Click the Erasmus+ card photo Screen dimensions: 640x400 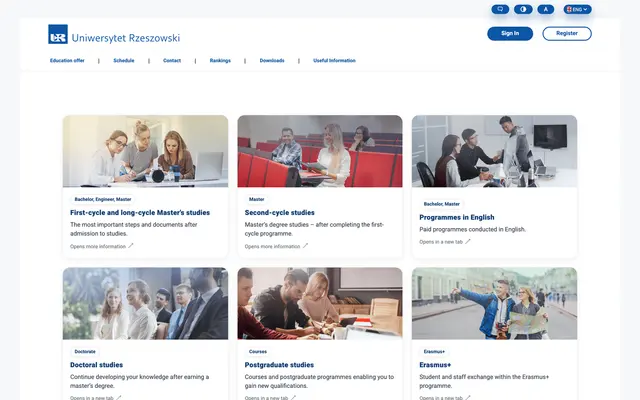[494, 303]
